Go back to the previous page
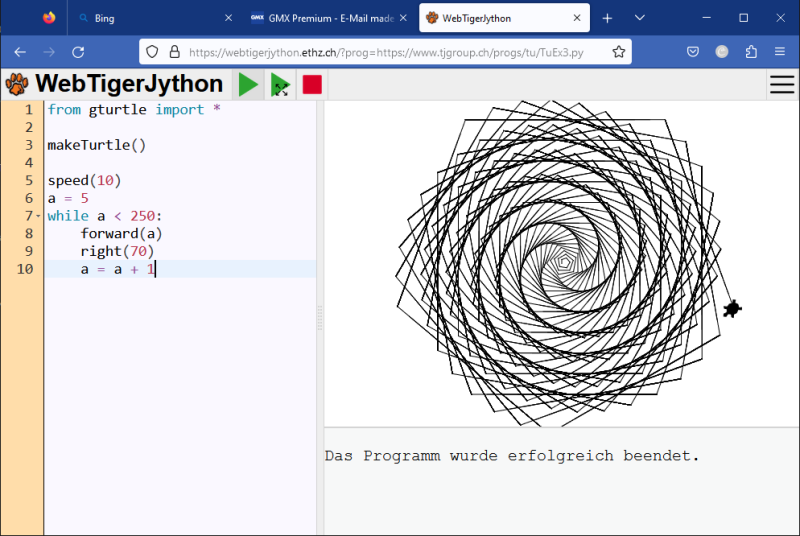Screen dimensions: 800x536 pyautogui.click(x=20, y=52)
